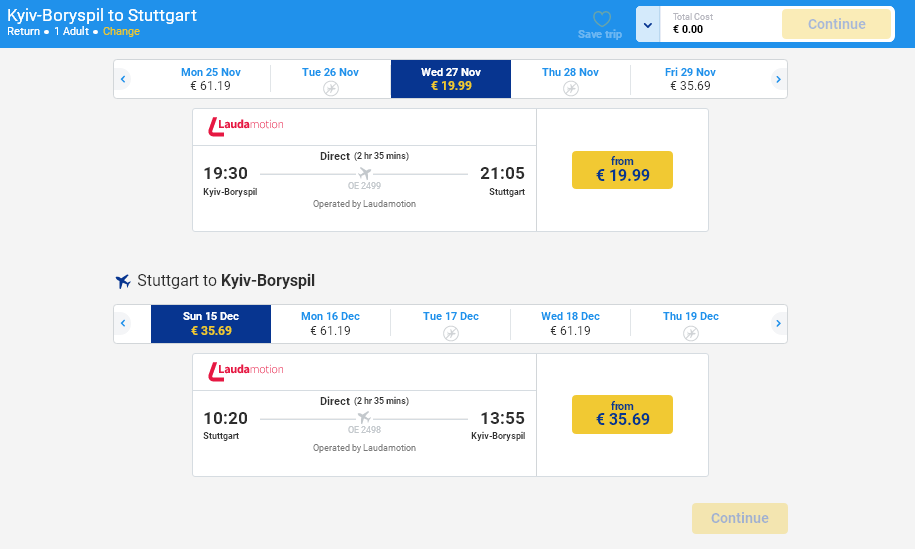
Task: Click no-flight icon under Tue 17 Dec
Action: point(451,333)
